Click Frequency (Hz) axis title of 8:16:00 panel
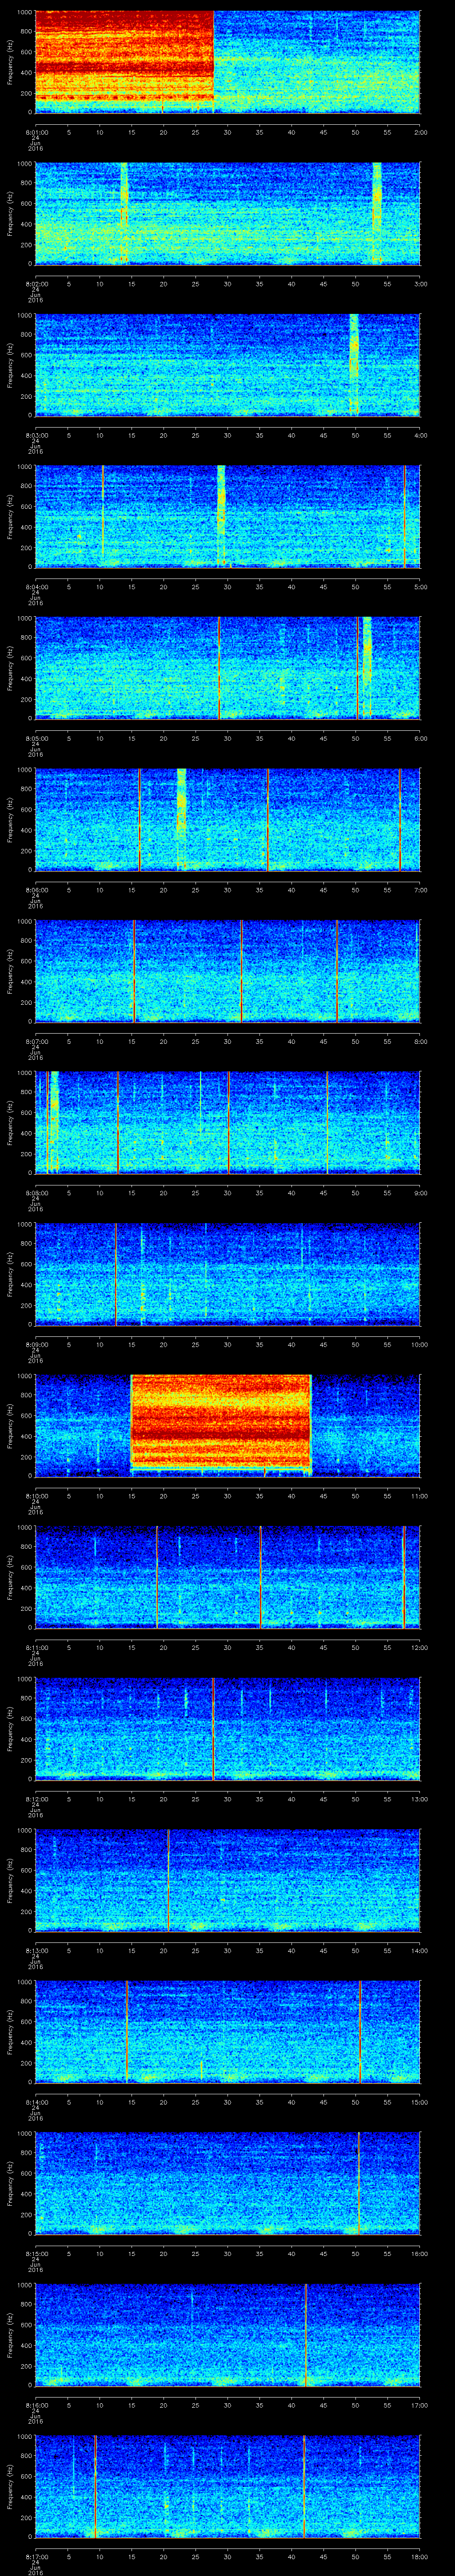The image size is (455, 2576). [10, 2335]
